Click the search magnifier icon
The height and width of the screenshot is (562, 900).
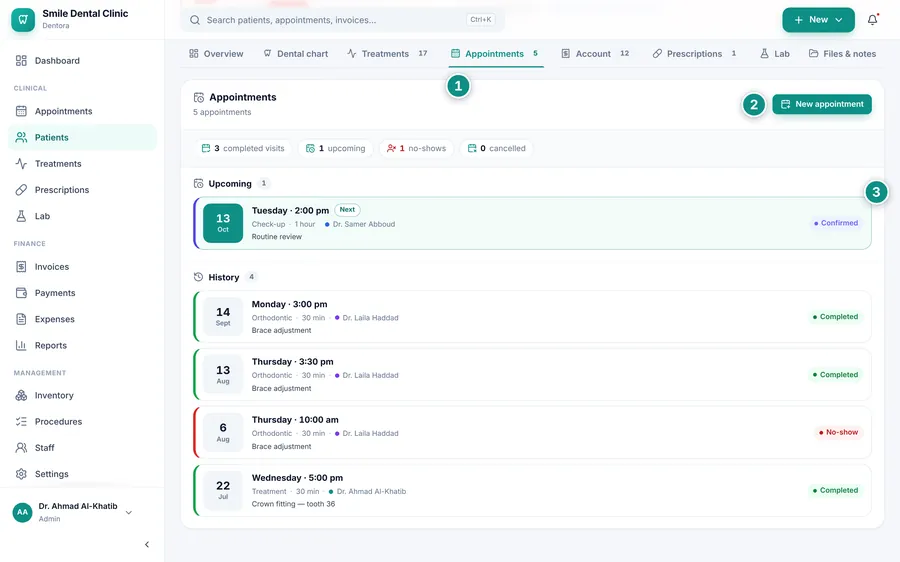[x=195, y=20]
